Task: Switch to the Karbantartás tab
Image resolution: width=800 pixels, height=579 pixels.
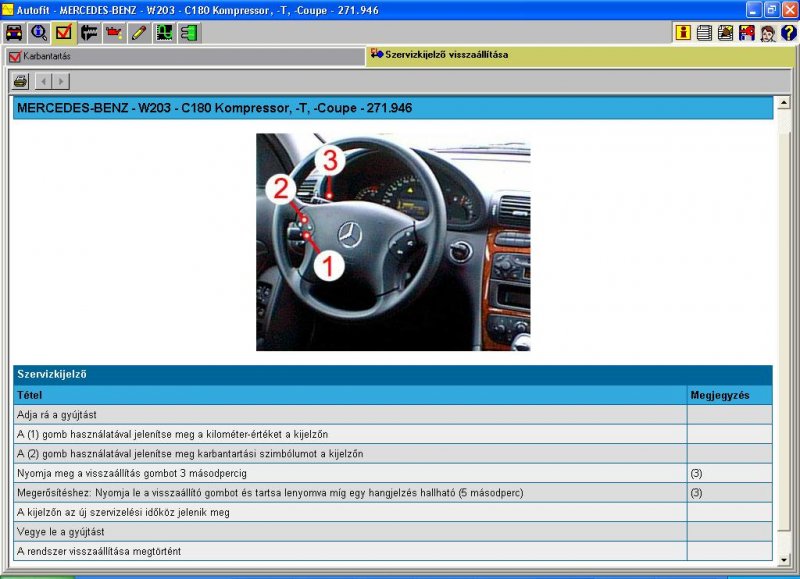Action: pyautogui.click(x=185, y=56)
